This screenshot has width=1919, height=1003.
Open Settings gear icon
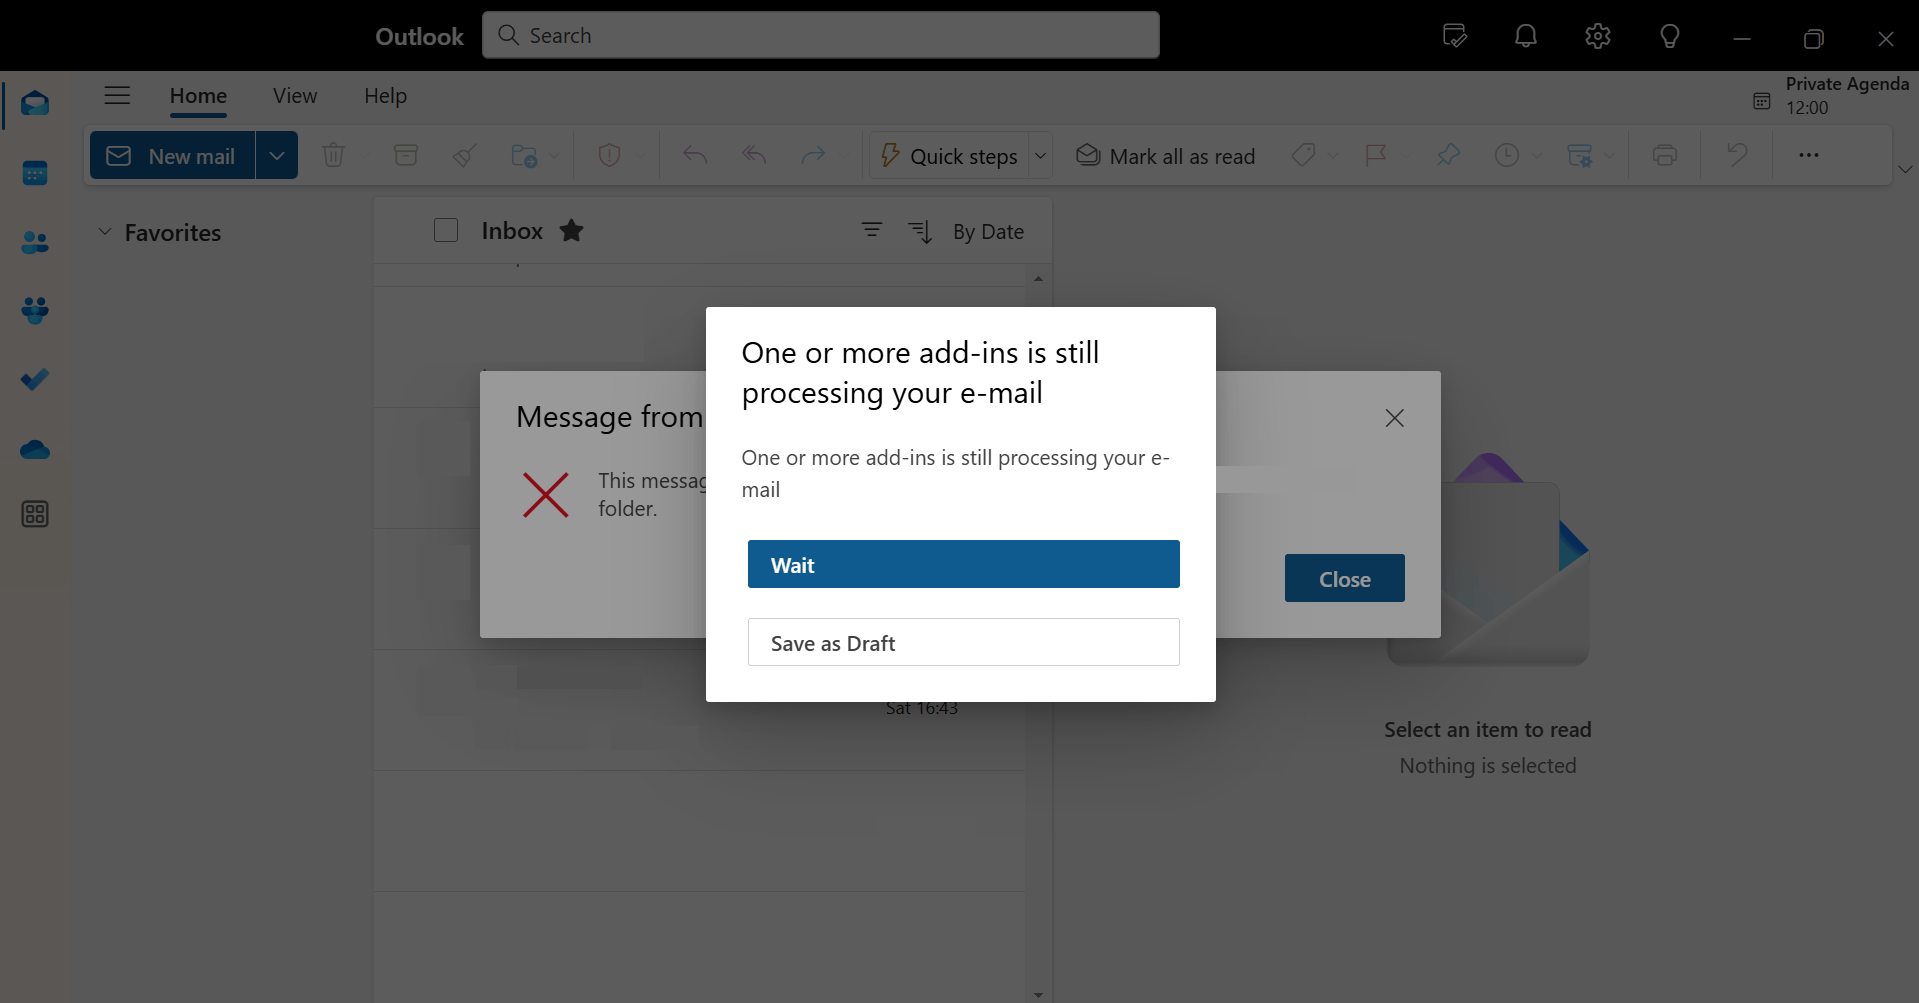pyautogui.click(x=1598, y=36)
